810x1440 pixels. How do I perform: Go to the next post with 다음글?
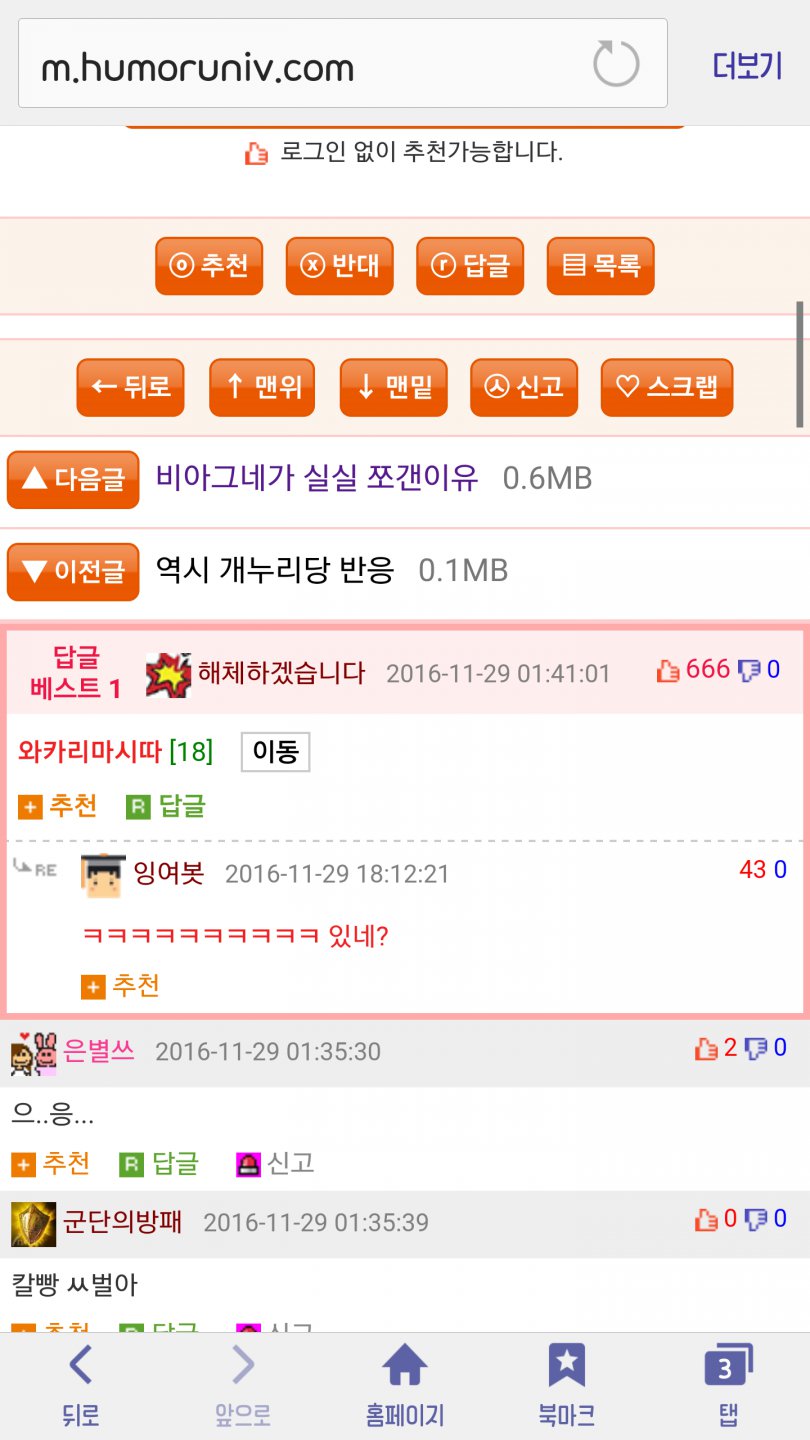pyautogui.click(x=73, y=480)
